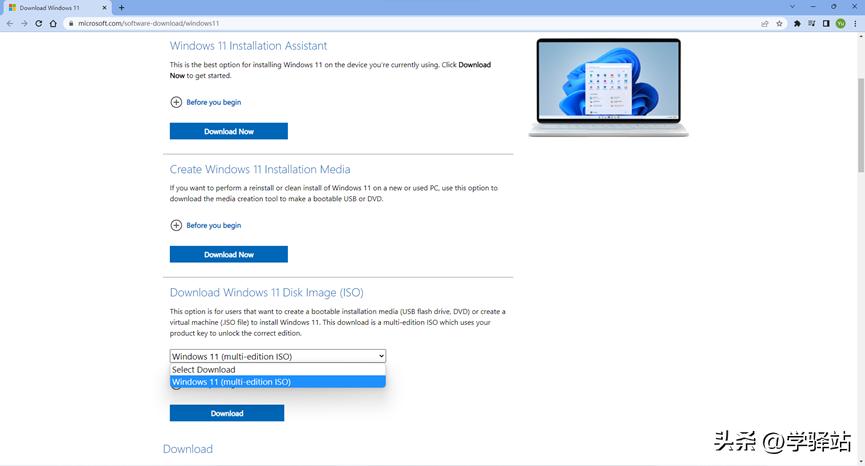Open the Windows 11 ISO edition dropdown
Screen dimensions: 865x466
[277, 356]
